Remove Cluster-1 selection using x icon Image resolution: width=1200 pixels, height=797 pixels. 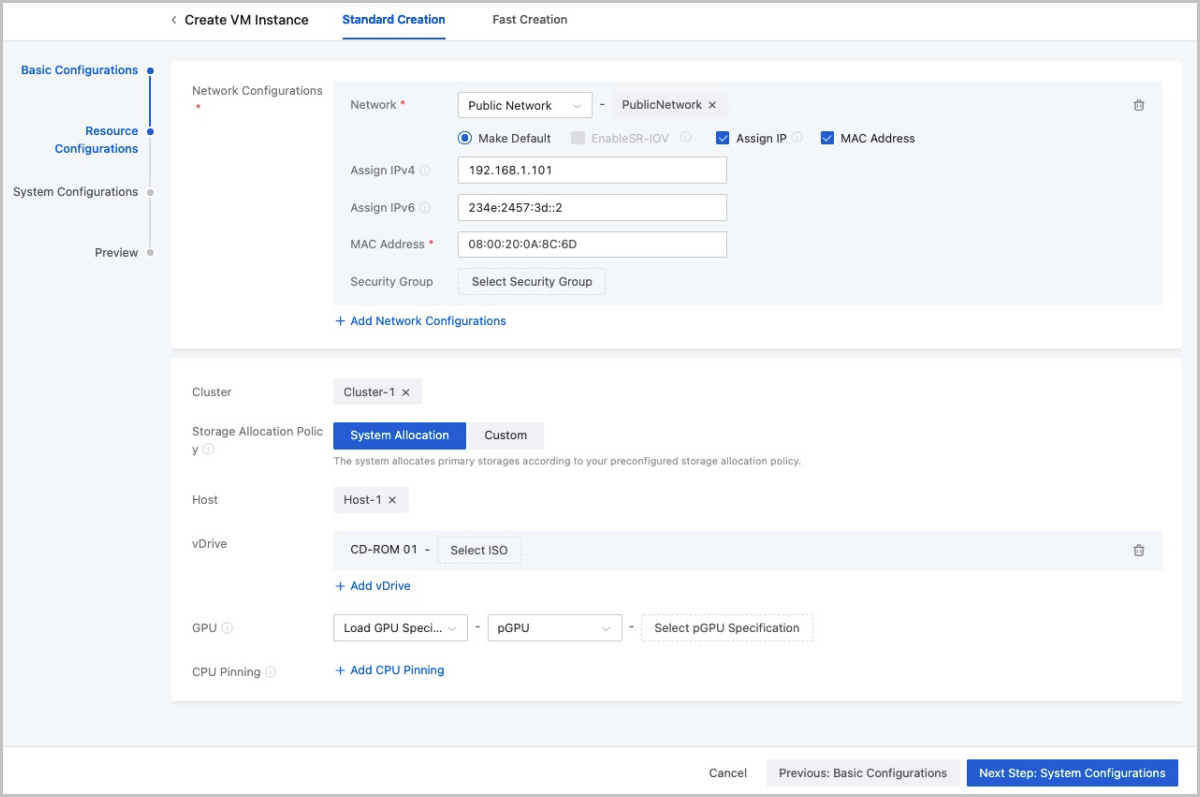406,393
